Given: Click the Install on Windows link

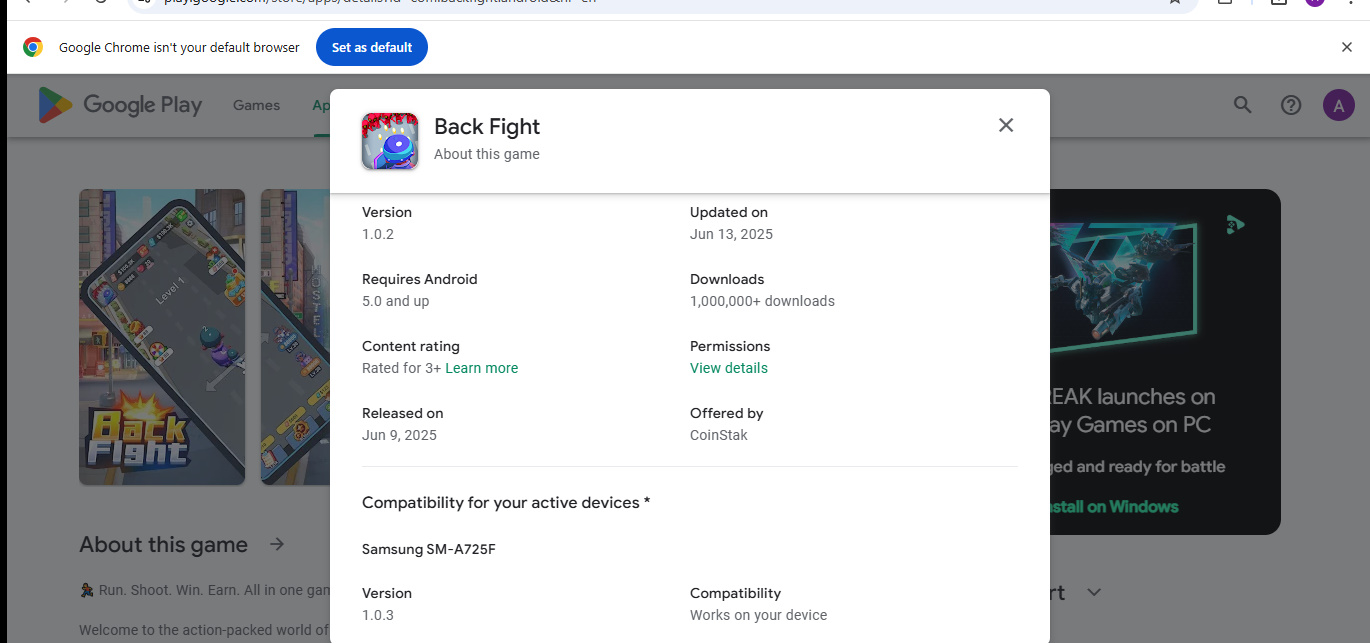Looking at the screenshot, I should 1113,506.
